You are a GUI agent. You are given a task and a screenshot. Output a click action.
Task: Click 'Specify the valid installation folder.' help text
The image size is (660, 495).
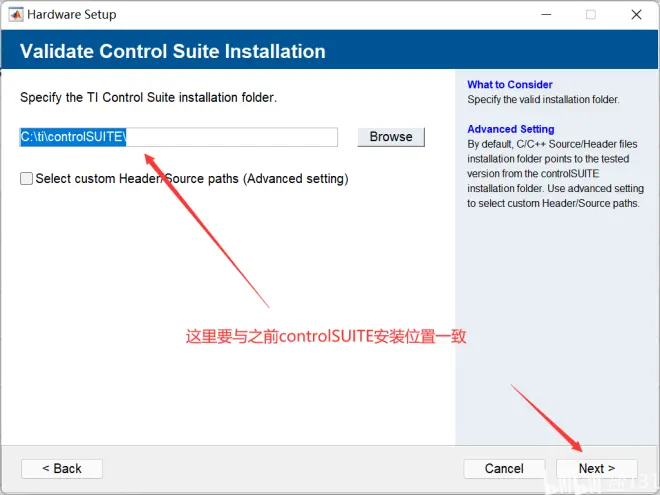coord(543,100)
